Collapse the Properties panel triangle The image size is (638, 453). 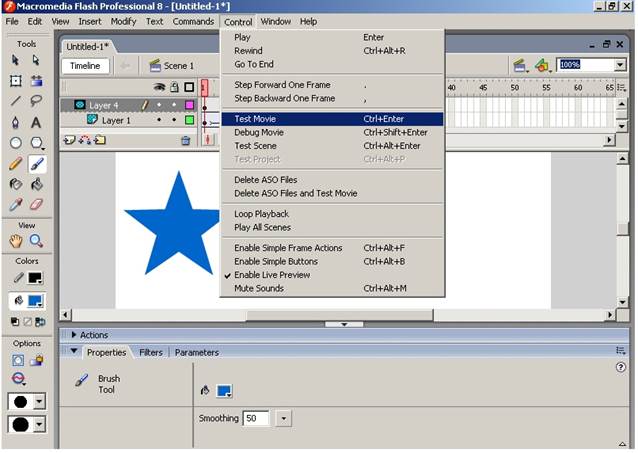[74, 351]
